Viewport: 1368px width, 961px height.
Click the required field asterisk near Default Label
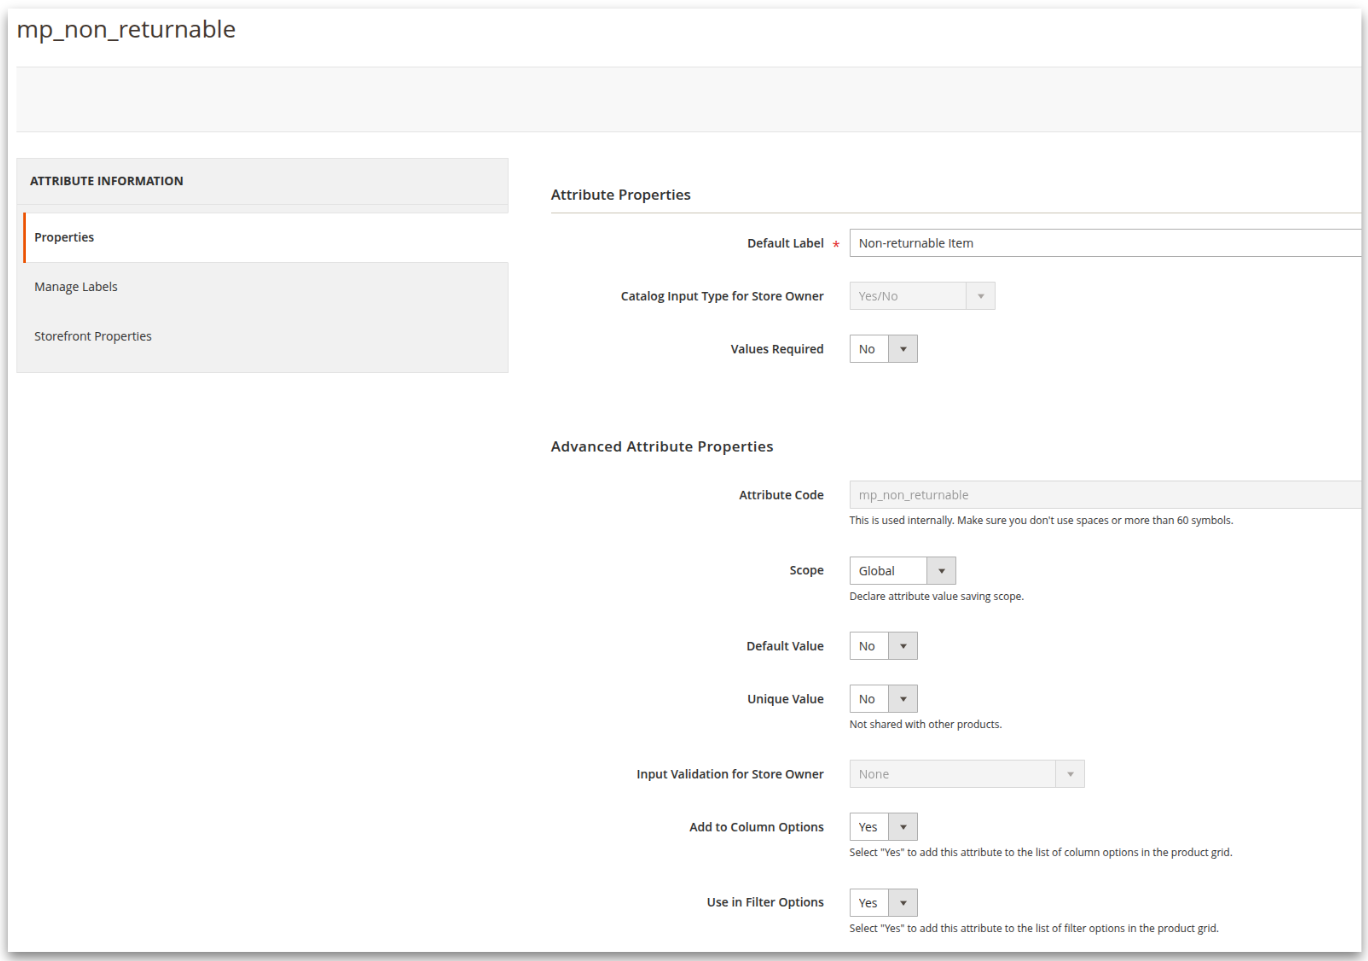836,242
